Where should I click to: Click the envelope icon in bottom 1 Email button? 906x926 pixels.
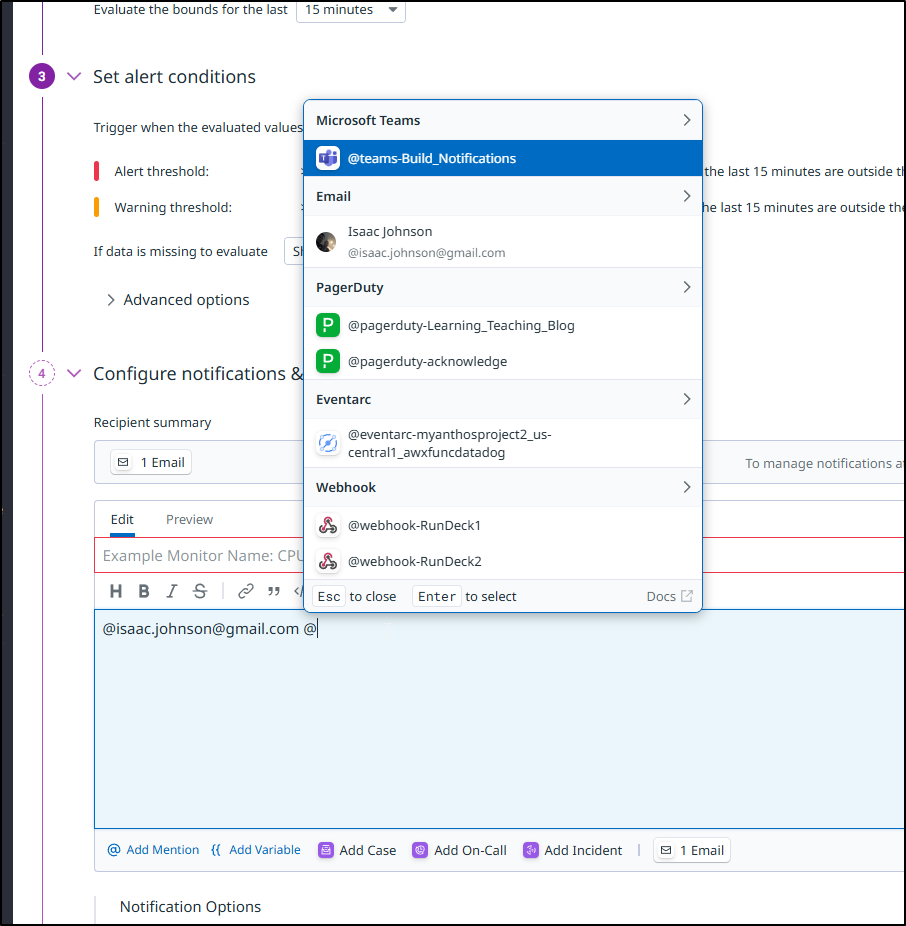666,850
